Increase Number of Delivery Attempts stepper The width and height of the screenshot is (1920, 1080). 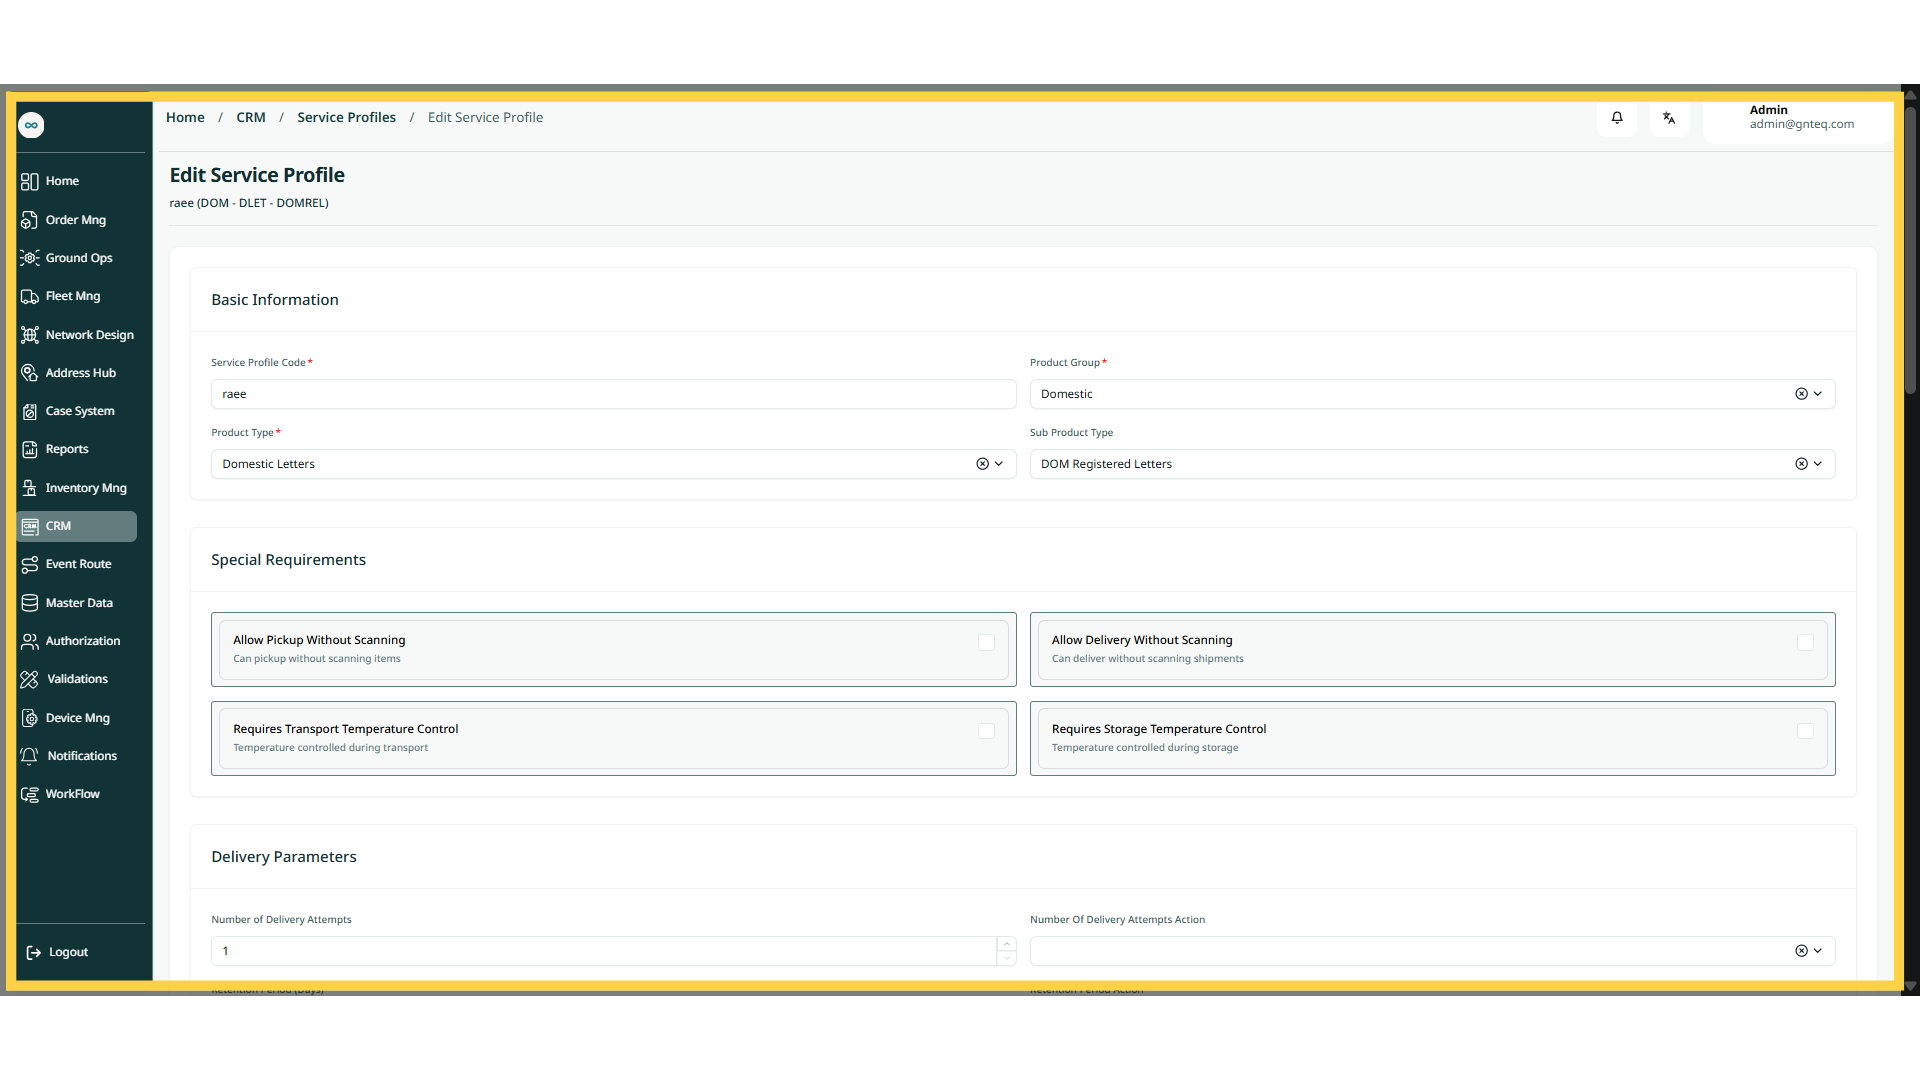(1007, 944)
